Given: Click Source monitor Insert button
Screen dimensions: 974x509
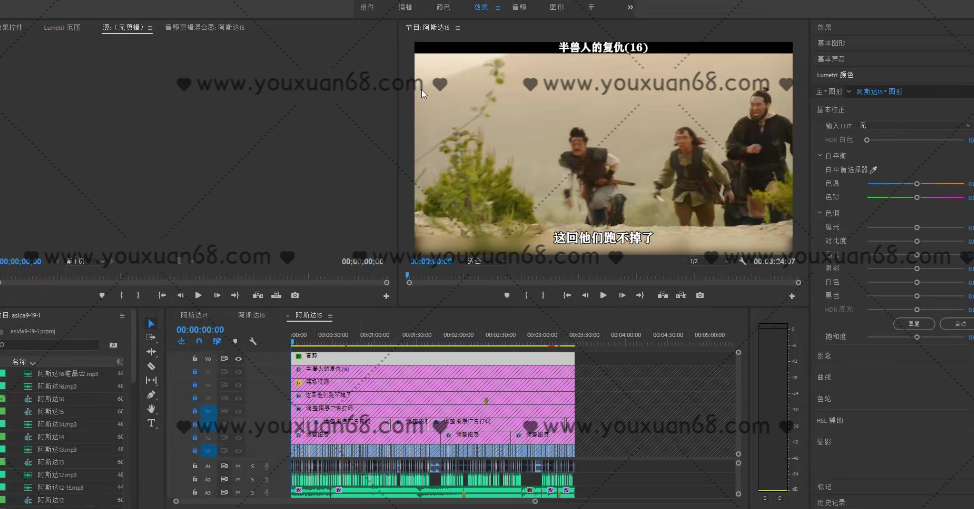Looking at the screenshot, I should (258, 296).
